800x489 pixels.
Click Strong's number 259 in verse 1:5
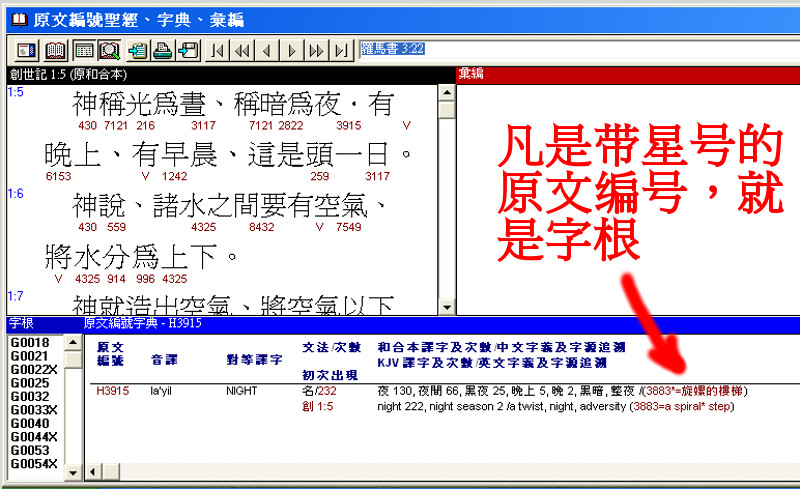tap(319, 177)
